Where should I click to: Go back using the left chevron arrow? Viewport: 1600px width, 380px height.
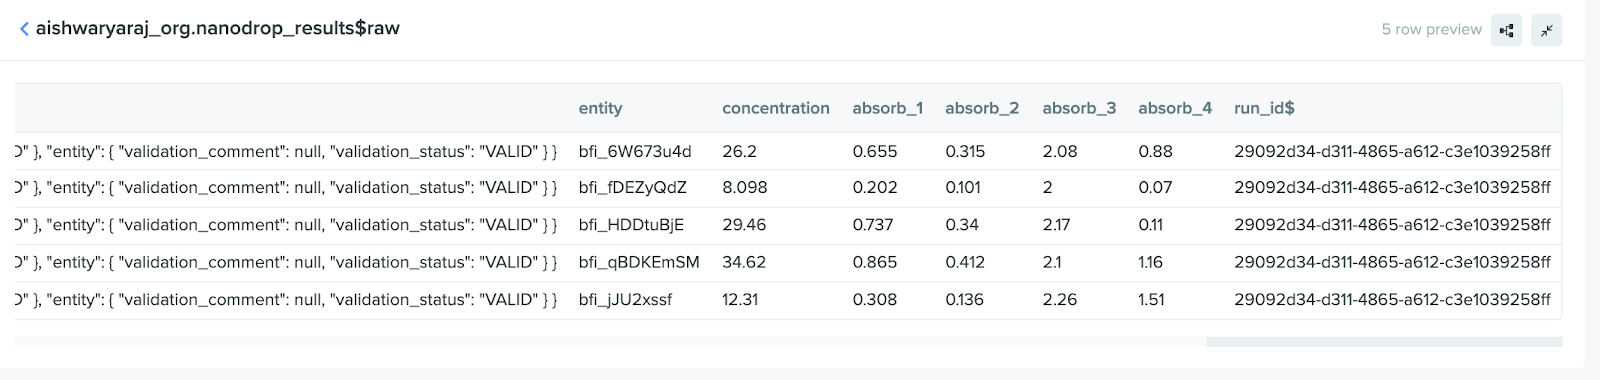[x=24, y=29]
